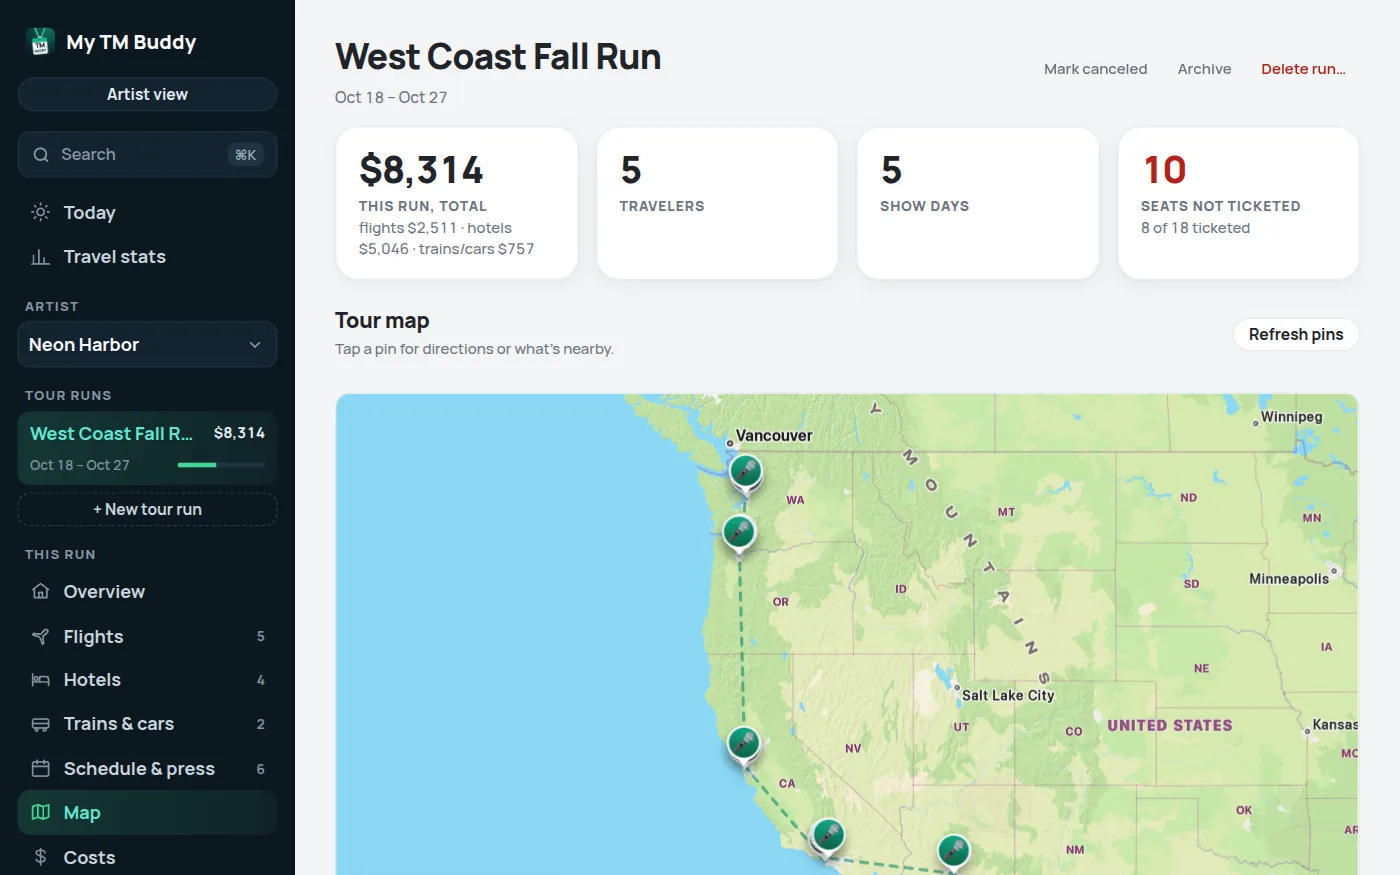Click the My TM Buddy logo icon
The width and height of the screenshot is (1400, 875).
(40, 42)
